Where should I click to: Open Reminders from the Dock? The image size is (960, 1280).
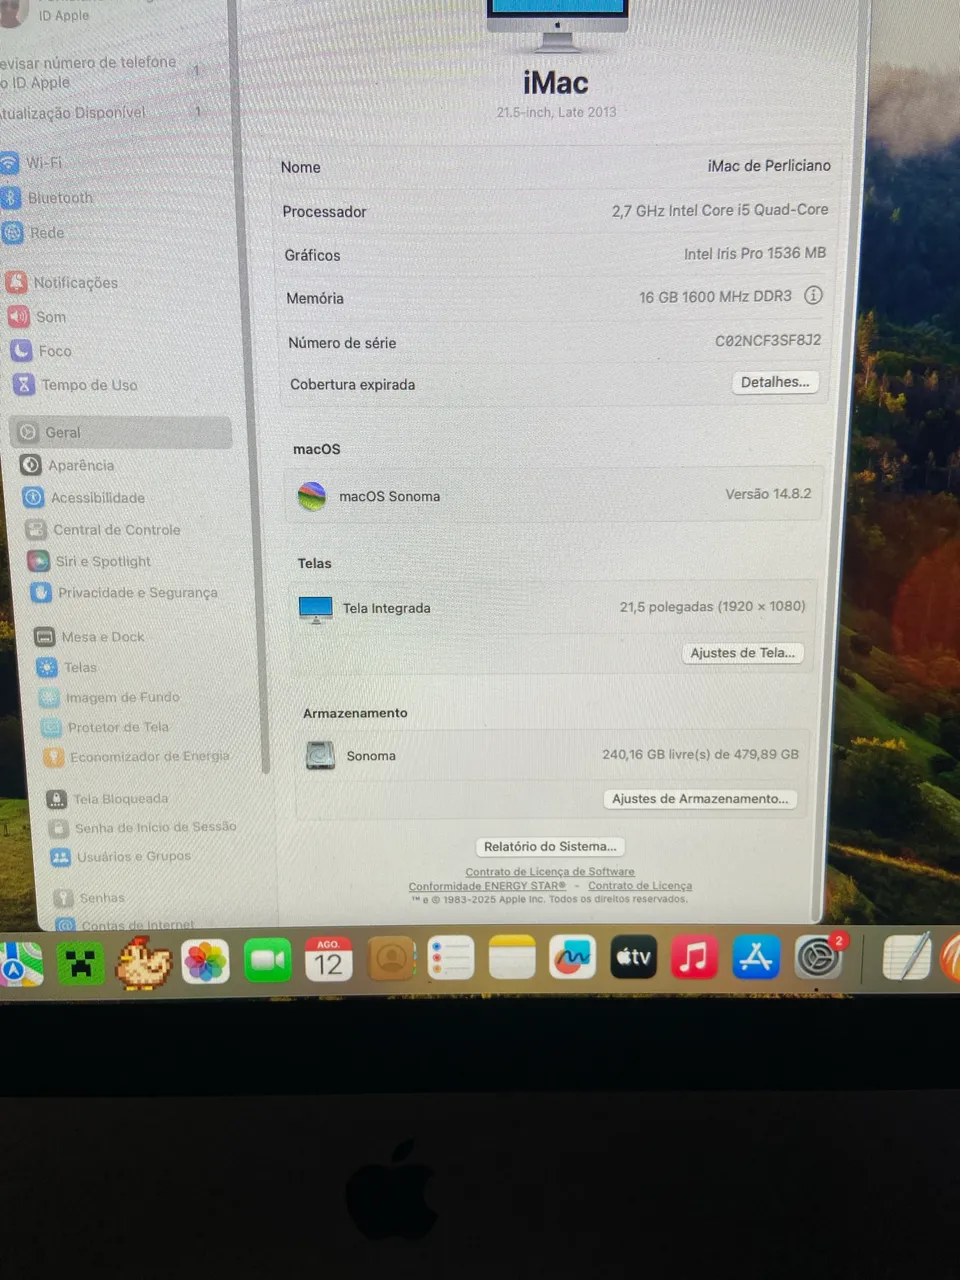(451, 958)
